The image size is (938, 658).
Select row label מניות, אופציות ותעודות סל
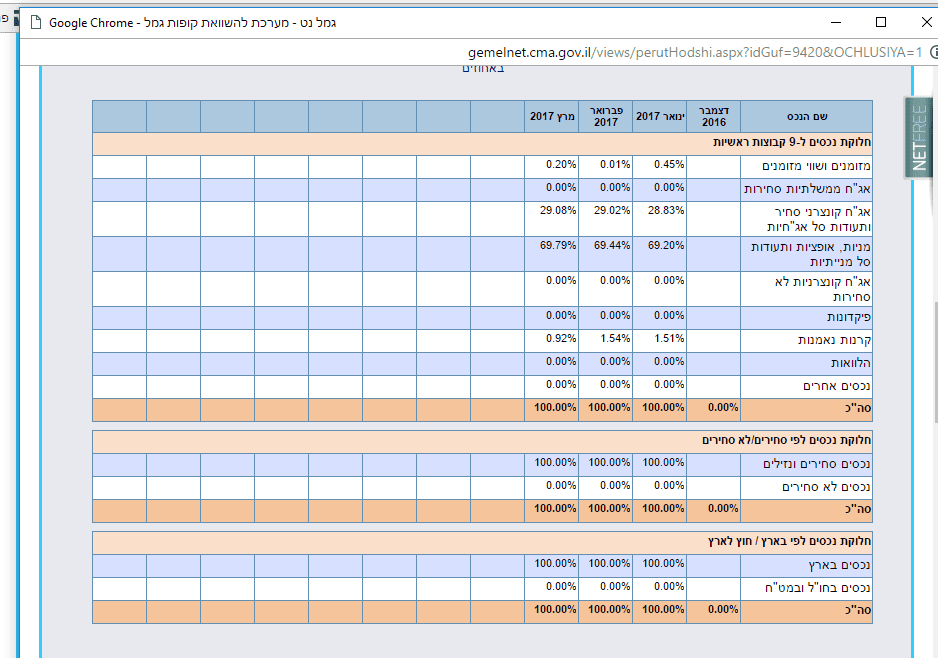point(811,254)
